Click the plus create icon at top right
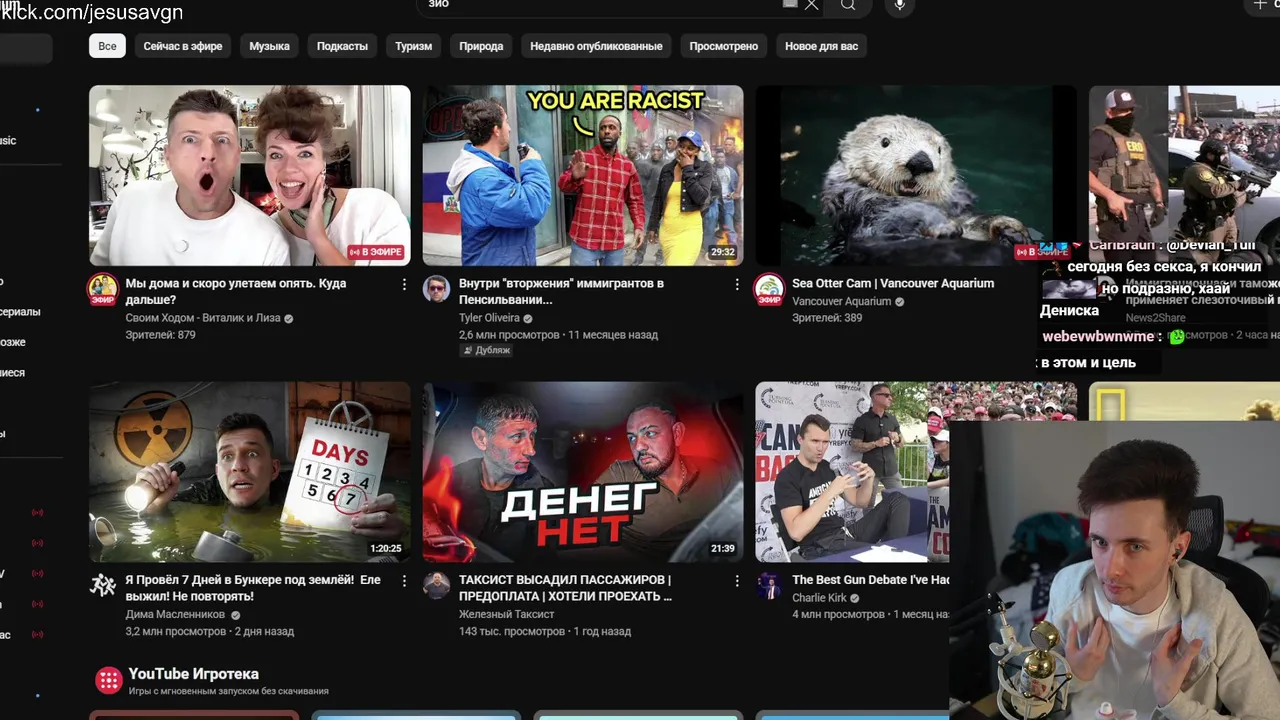The image size is (1280, 720). [x=1260, y=5]
